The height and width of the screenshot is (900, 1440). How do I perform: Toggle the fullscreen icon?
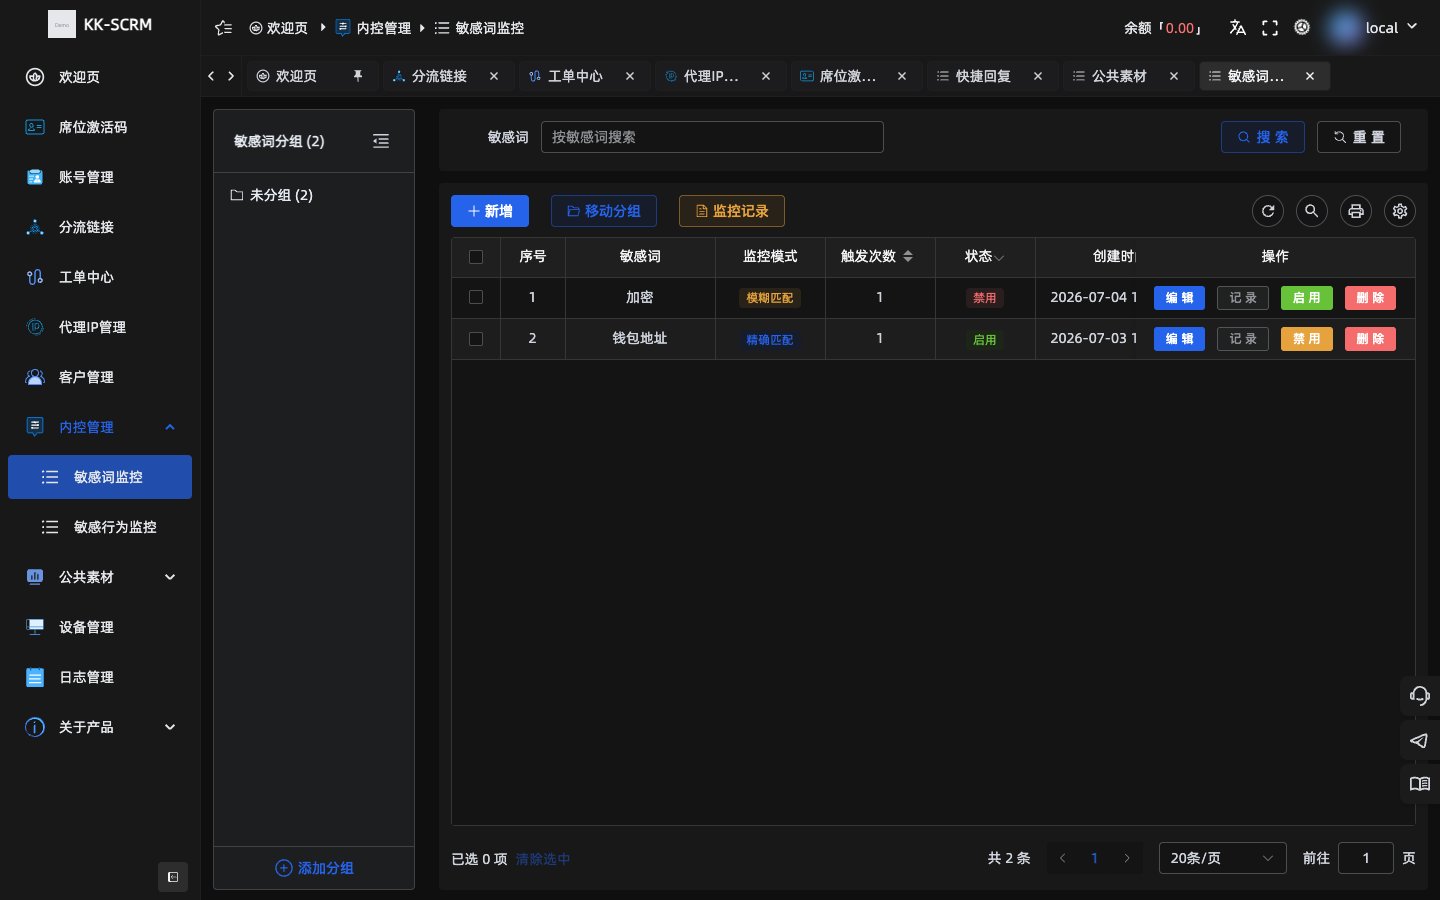(1270, 28)
